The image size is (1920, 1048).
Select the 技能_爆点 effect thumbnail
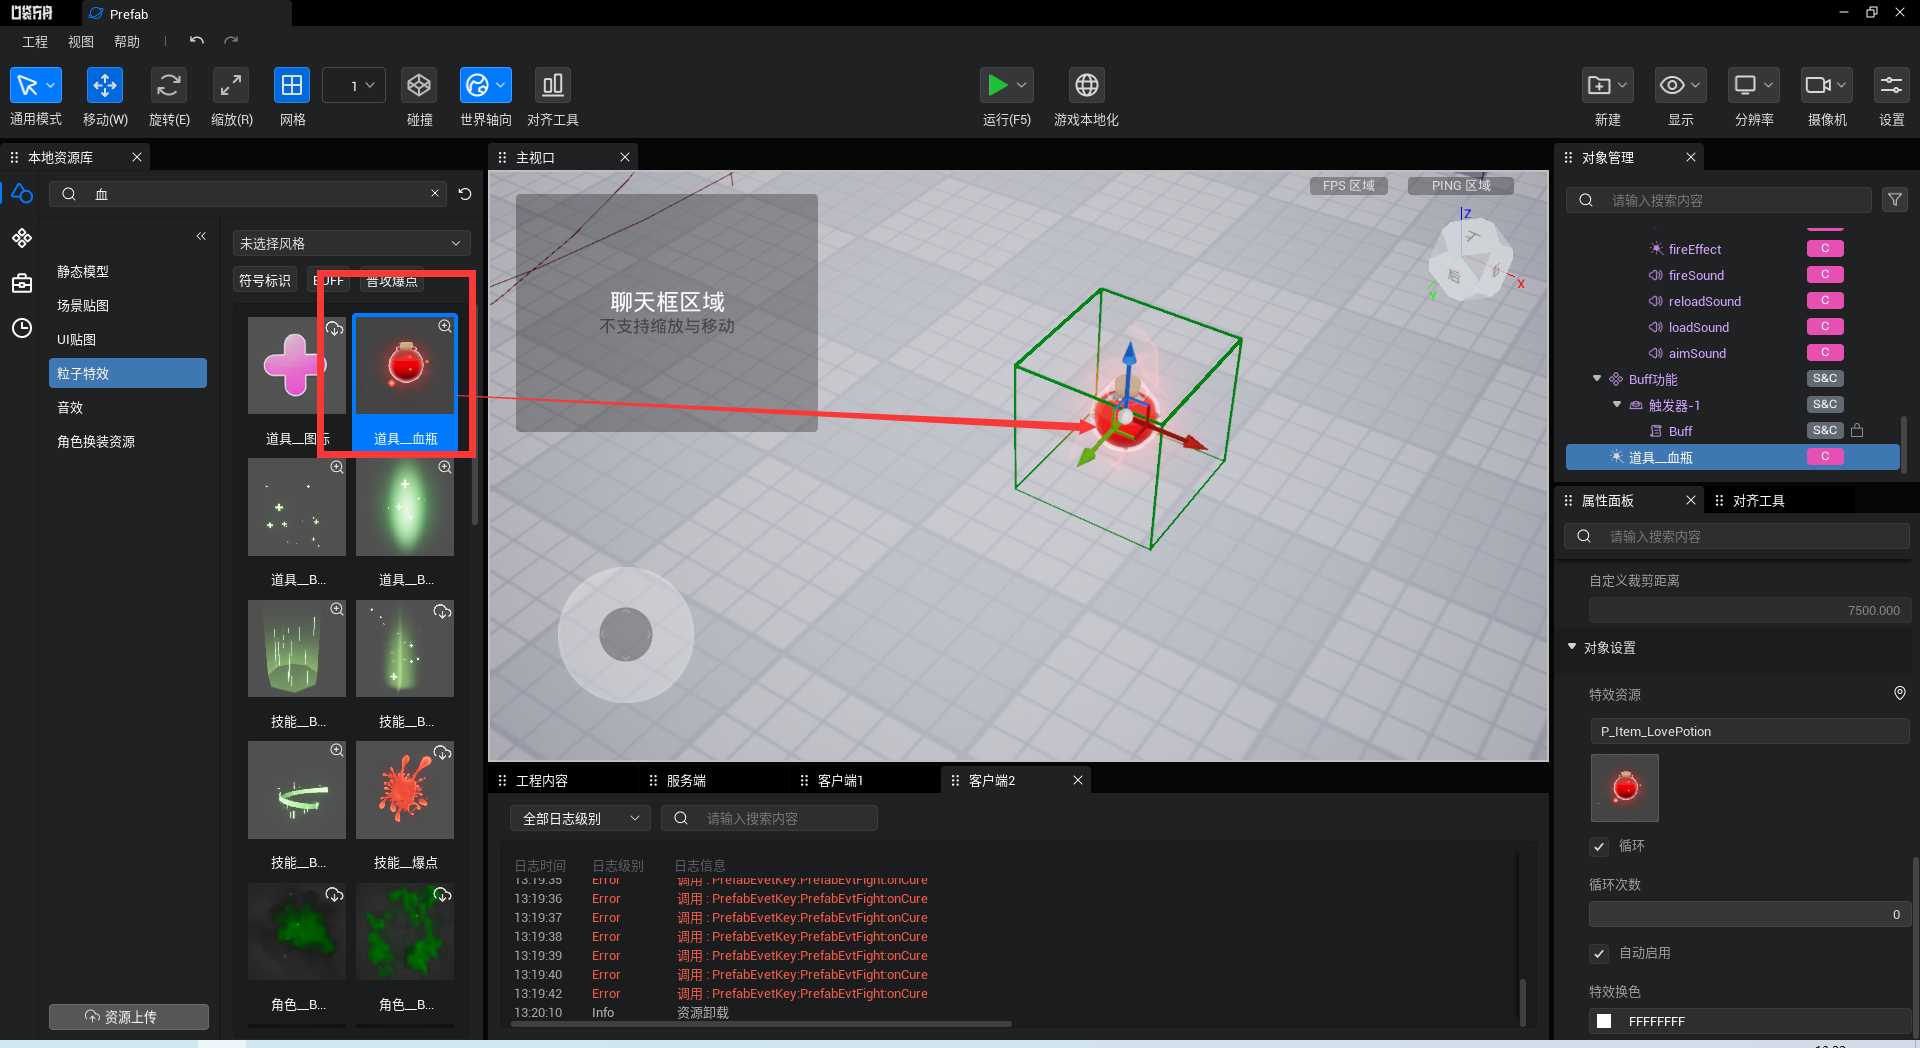point(405,790)
